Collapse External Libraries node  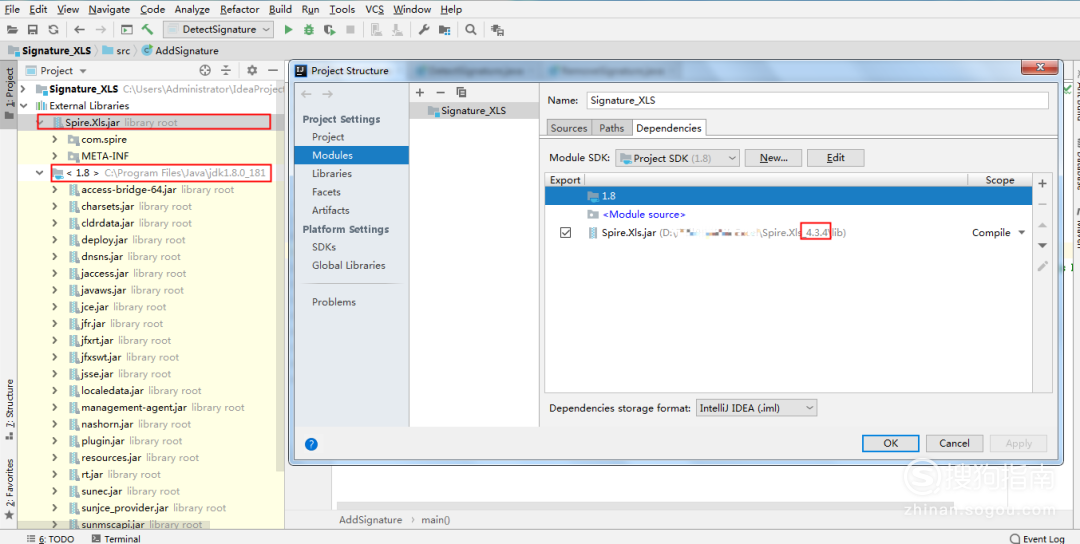tap(23, 105)
